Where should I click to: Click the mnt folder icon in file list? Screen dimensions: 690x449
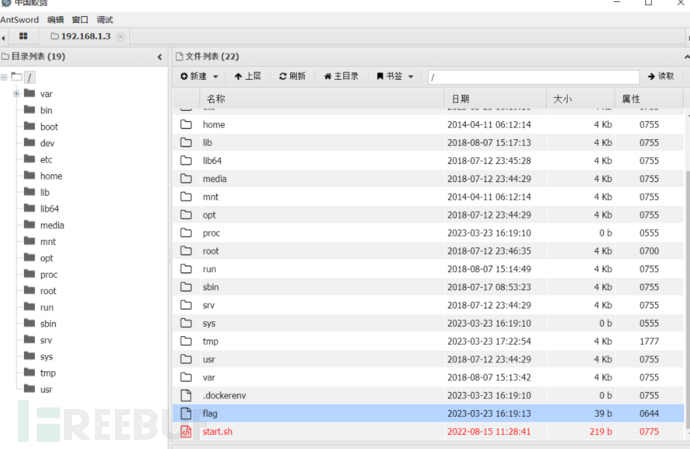point(186,196)
